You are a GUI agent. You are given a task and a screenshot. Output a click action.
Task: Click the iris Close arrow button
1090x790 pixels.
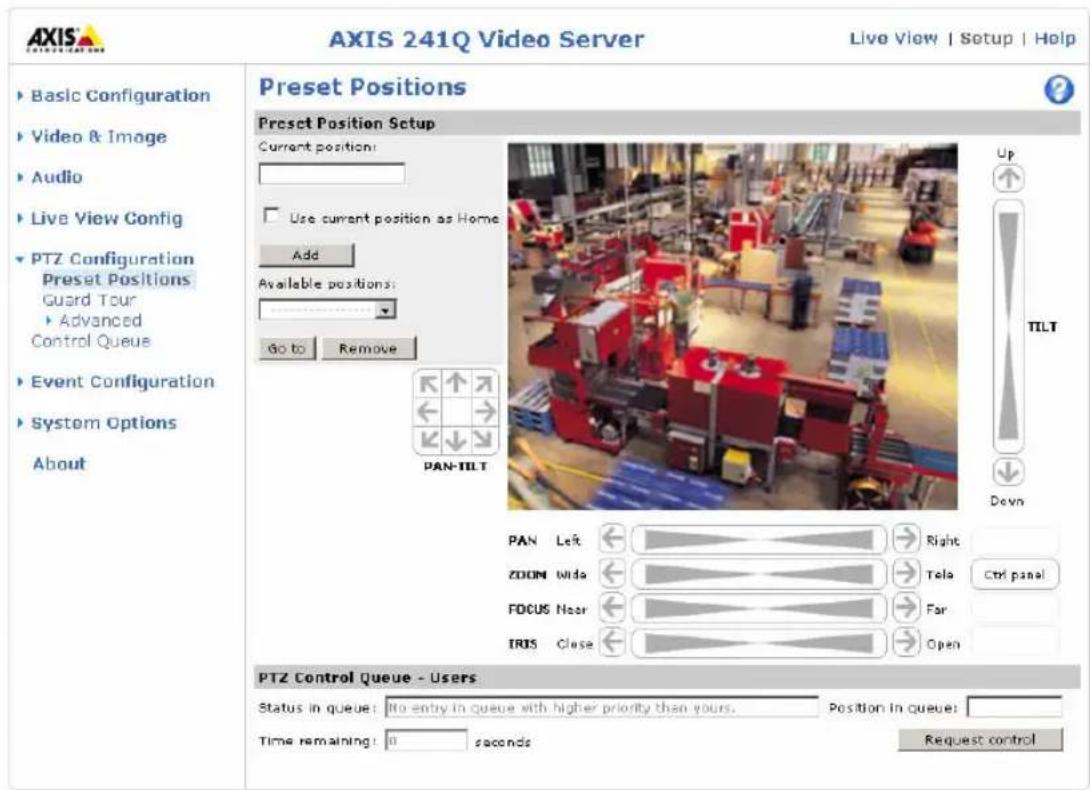(x=612, y=642)
